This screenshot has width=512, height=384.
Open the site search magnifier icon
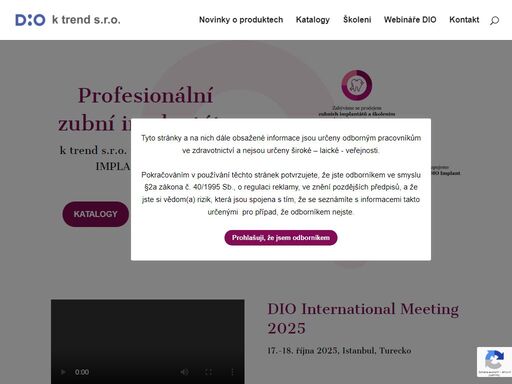(x=494, y=20)
